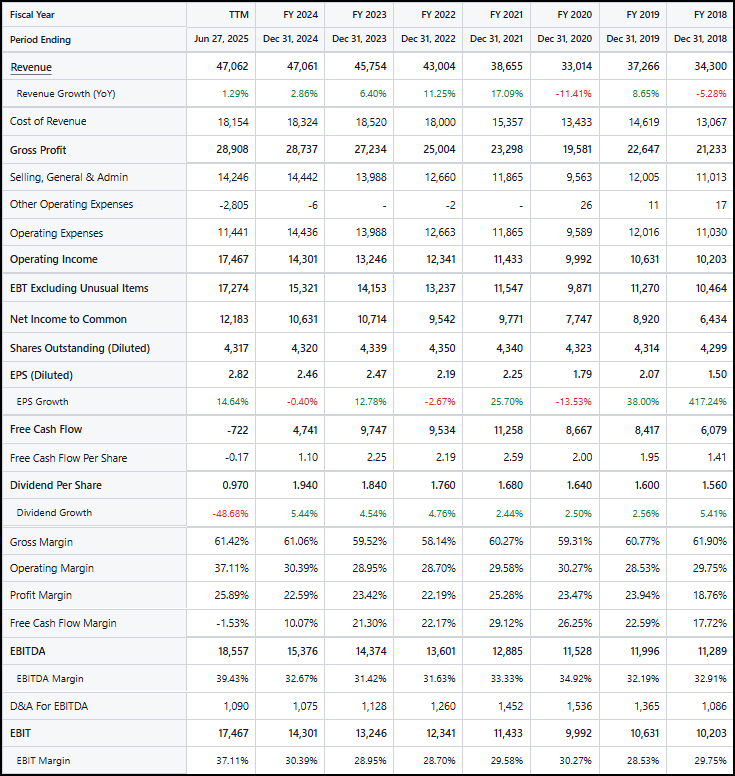Select TTM revenue value 47,062
This screenshot has height=776, width=735.
tap(233, 66)
